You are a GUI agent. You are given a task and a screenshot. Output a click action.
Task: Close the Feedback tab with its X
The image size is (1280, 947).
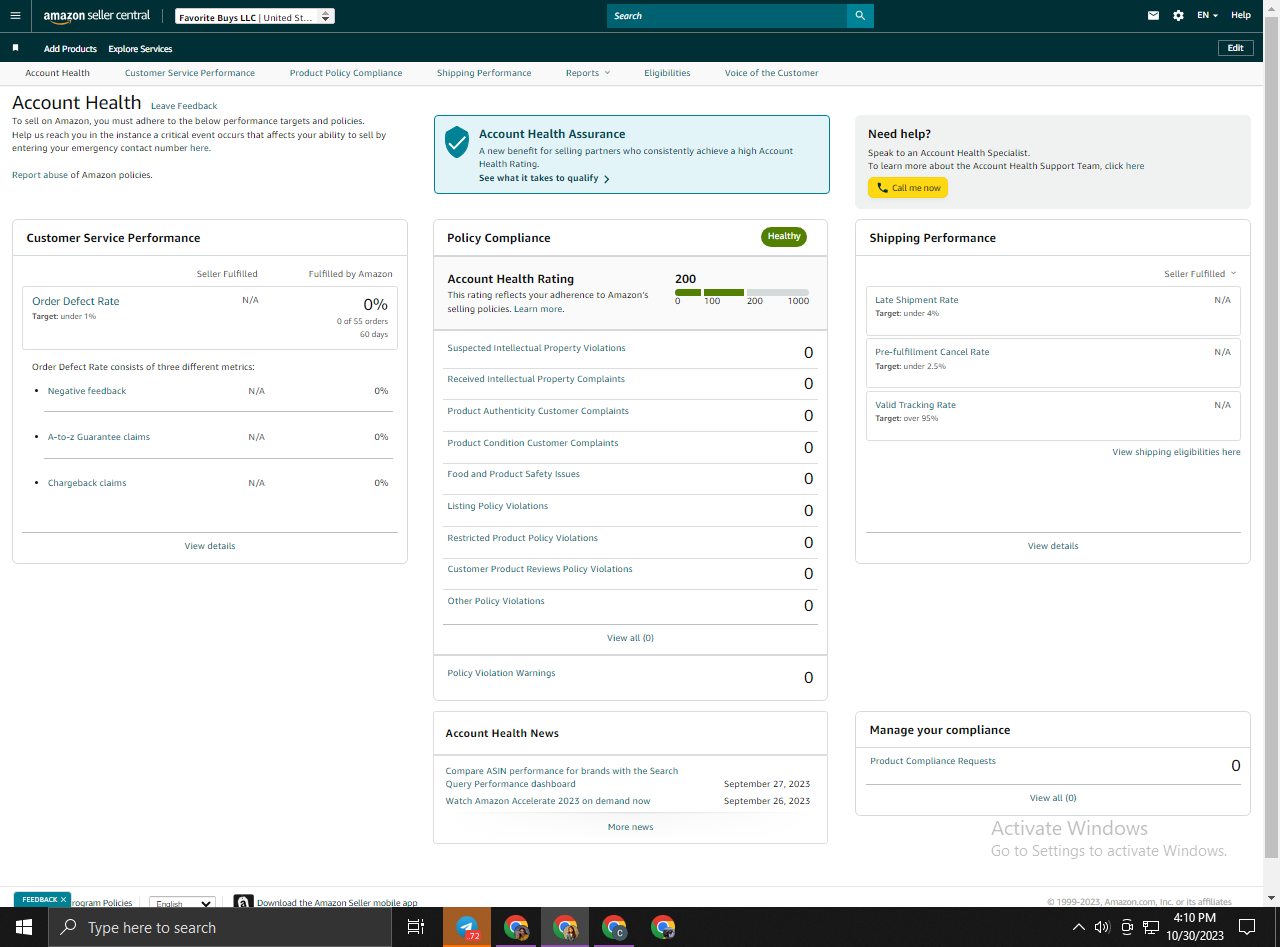pyautogui.click(x=63, y=900)
